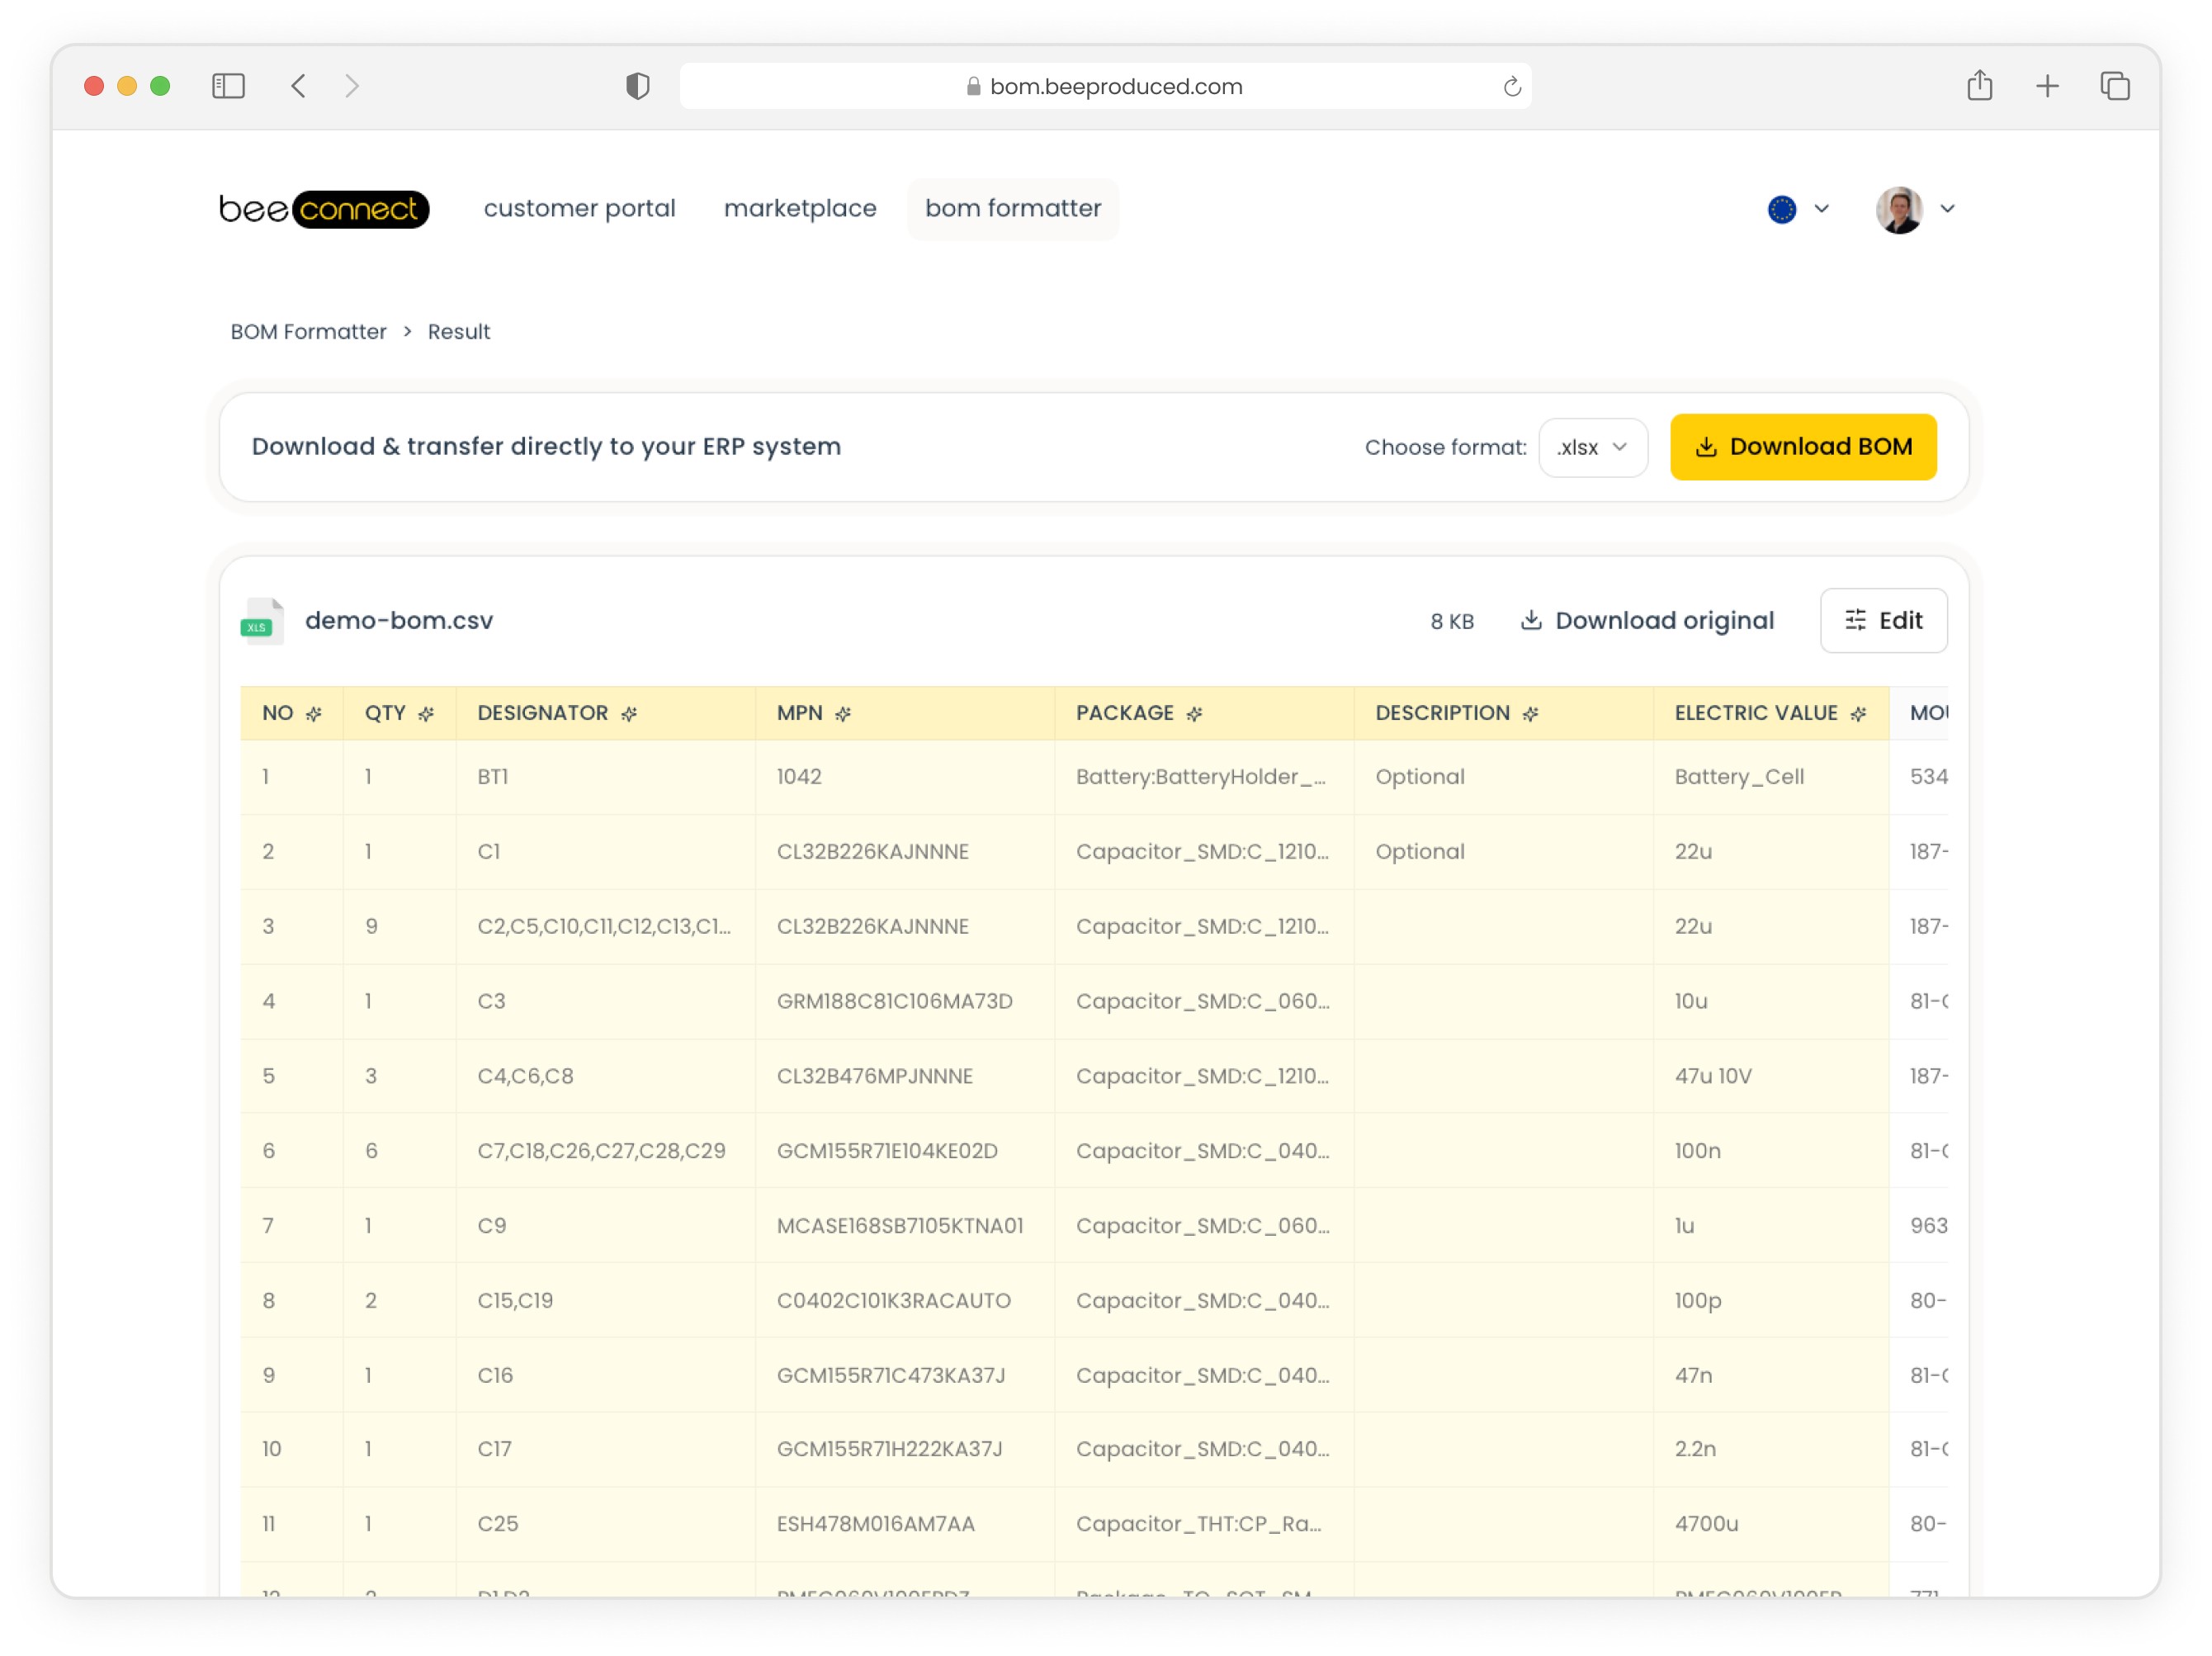Viewport: 2212px width, 1656px height.
Task: Open the privacy shield icon
Action: pyautogui.click(x=638, y=86)
